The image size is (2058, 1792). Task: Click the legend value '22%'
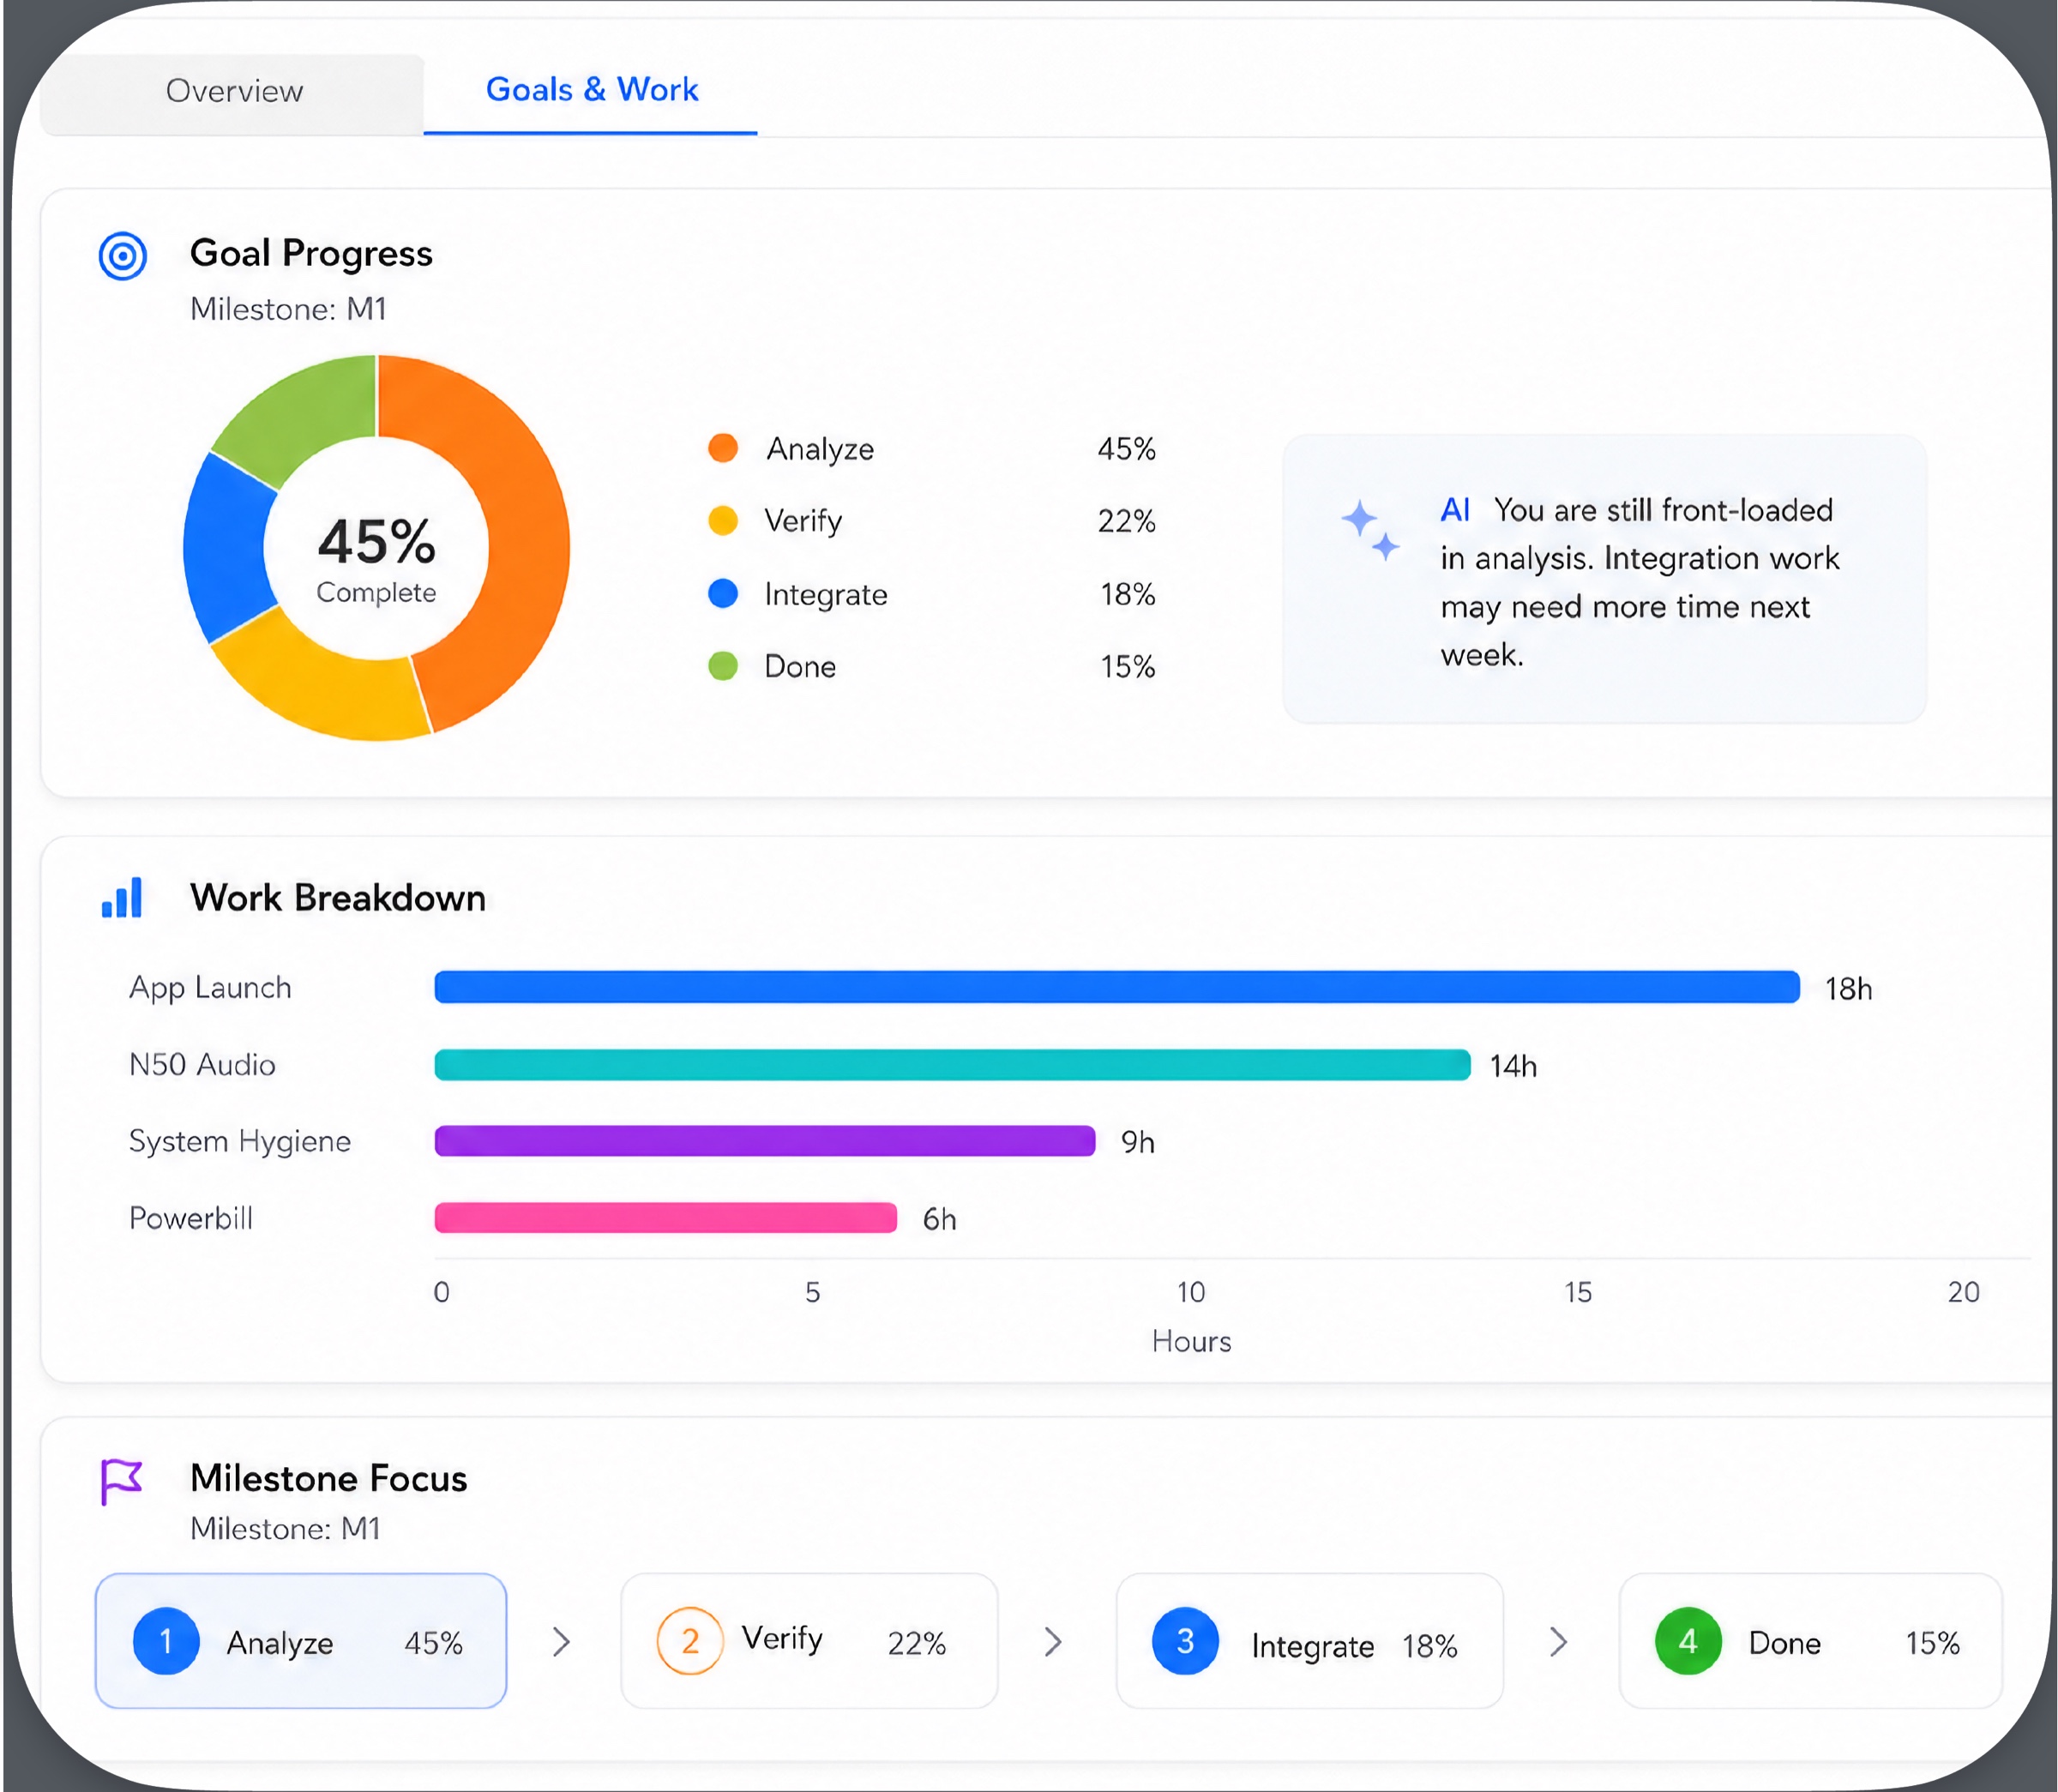coord(1126,521)
